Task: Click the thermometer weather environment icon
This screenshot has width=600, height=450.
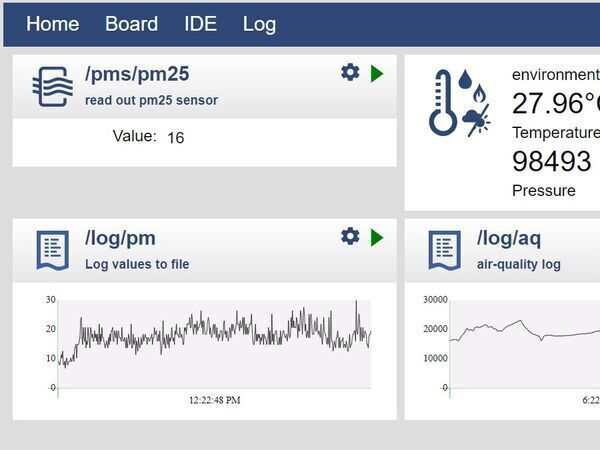Action: (459, 102)
